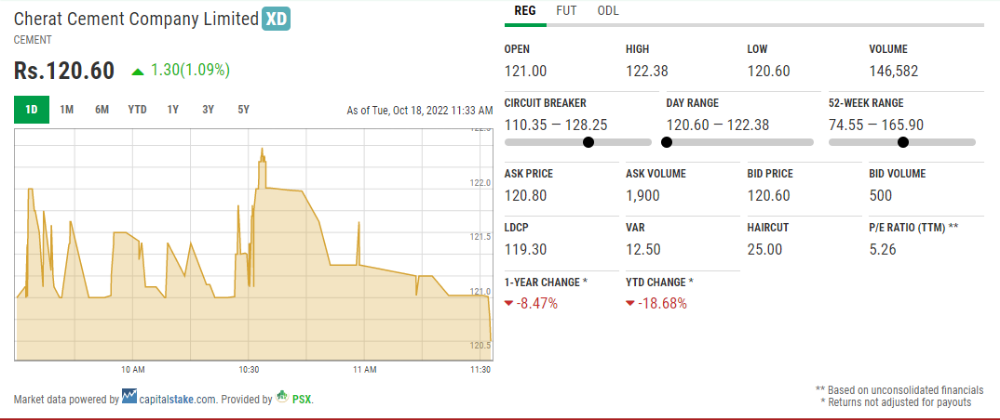Select the 3Y chart range
The image size is (1000, 420).
[x=208, y=110]
